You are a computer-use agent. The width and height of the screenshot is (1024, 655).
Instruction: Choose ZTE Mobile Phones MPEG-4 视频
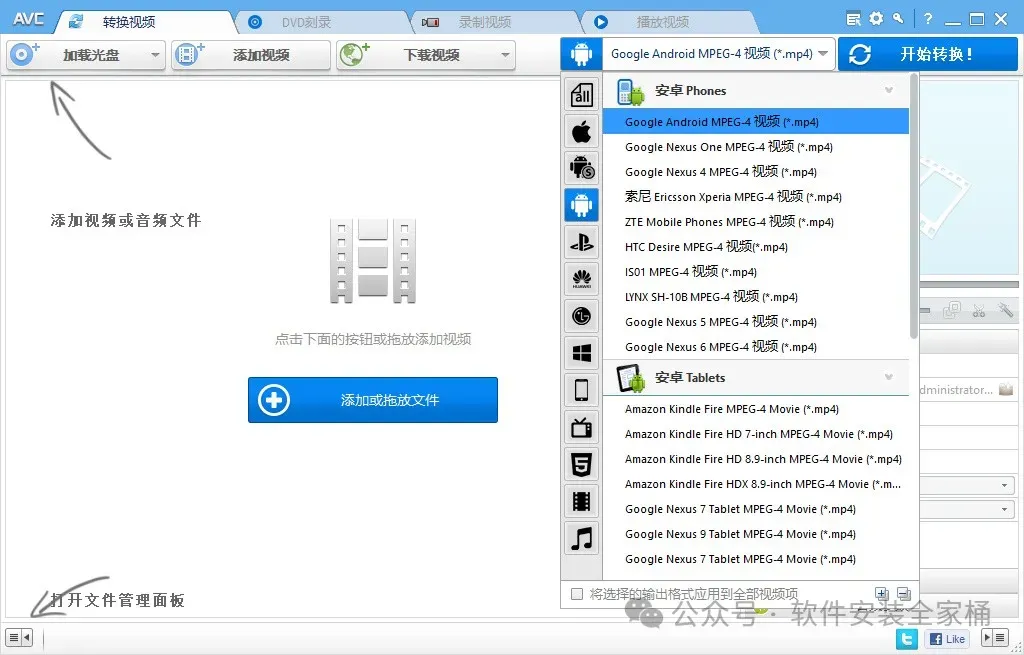point(756,222)
